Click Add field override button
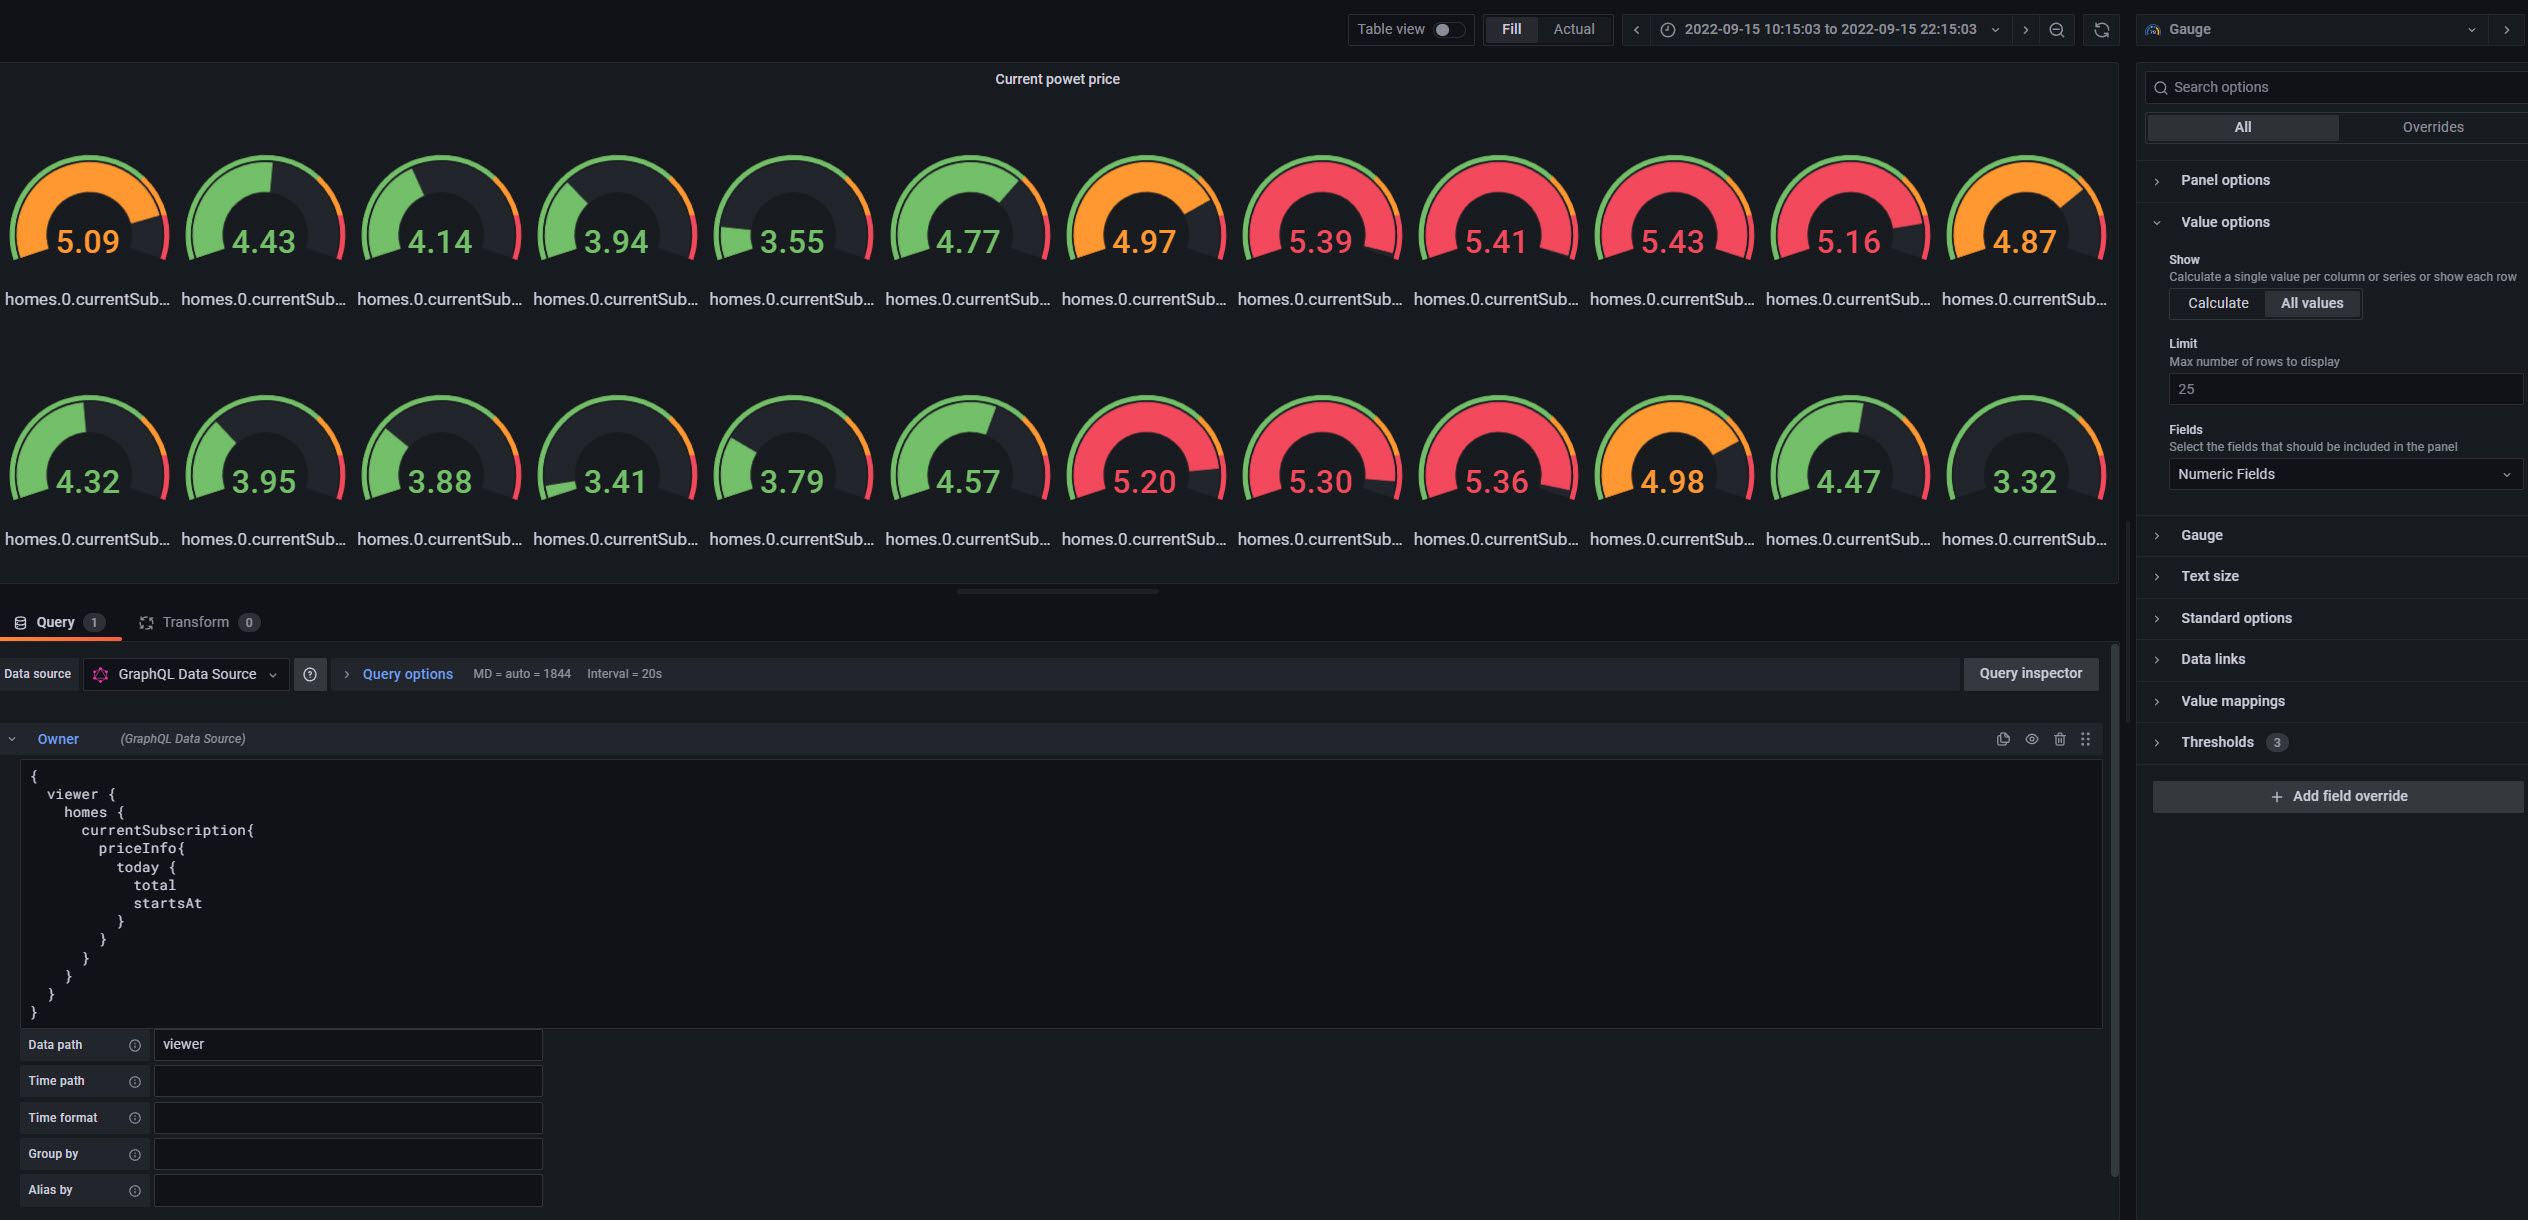Image resolution: width=2528 pixels, height=1220 pixels. (x=2338, y=796)
